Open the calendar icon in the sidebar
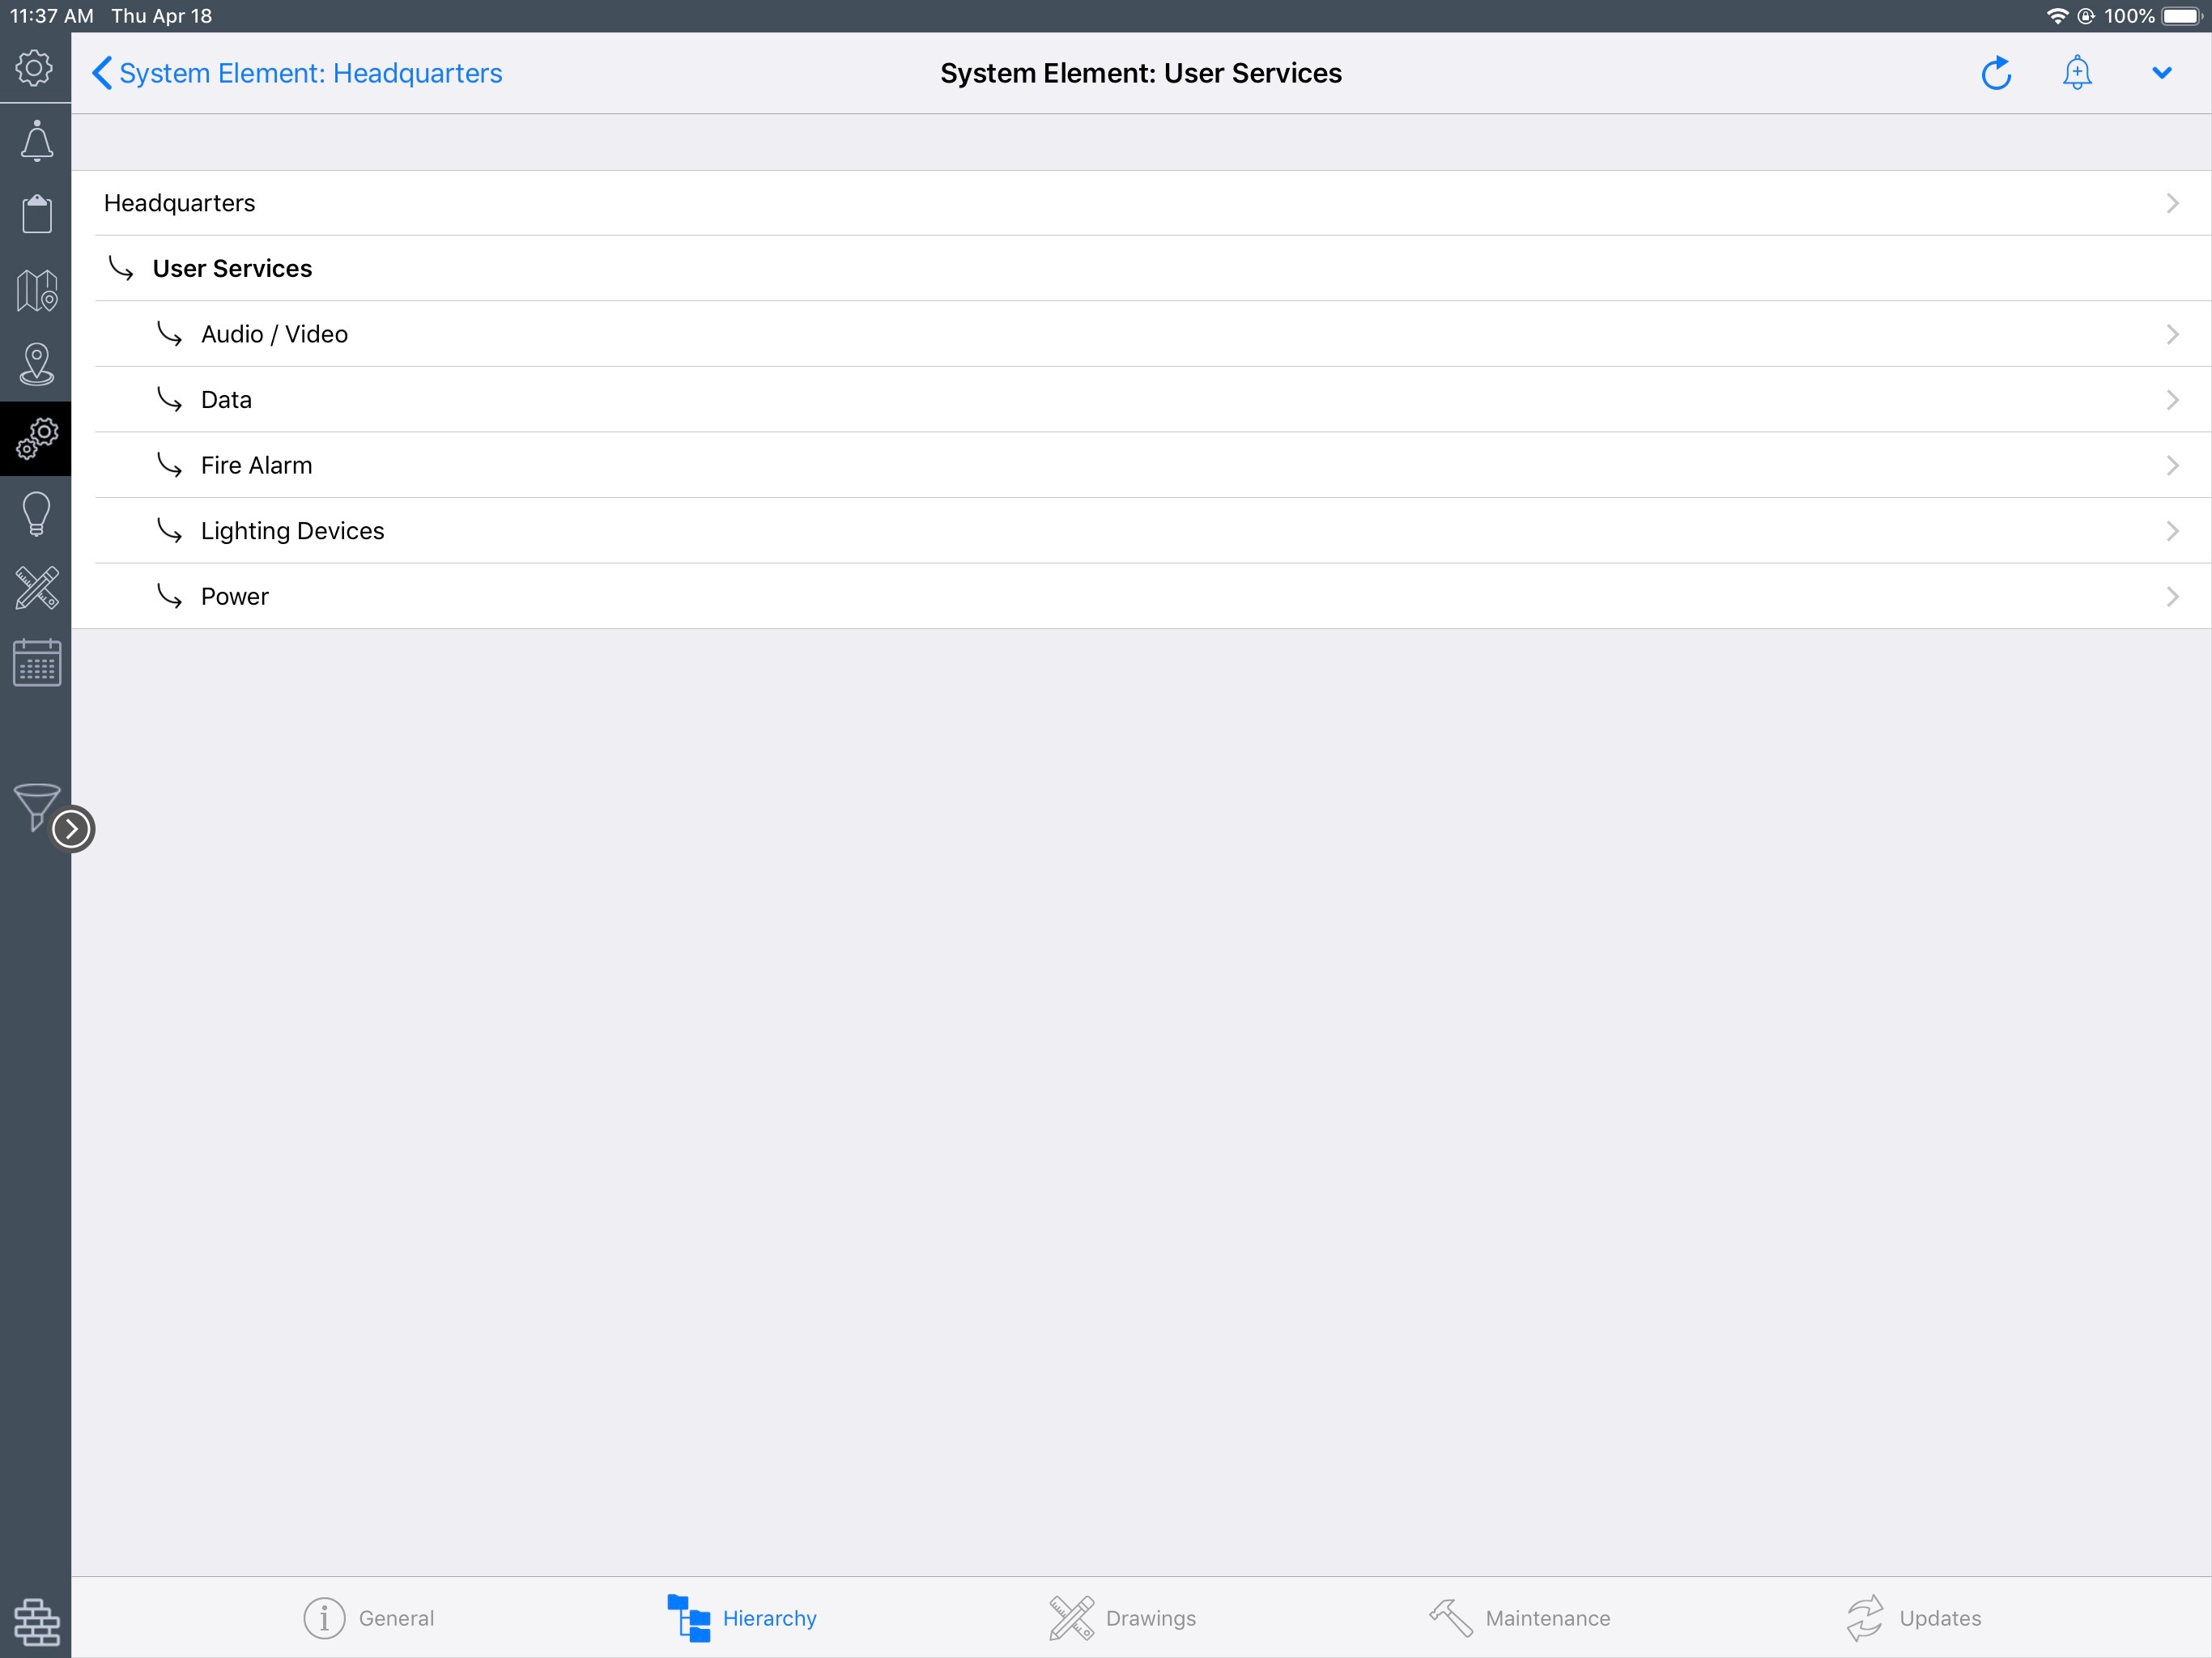This screenshot has height=1658, width=2212. 37,663
